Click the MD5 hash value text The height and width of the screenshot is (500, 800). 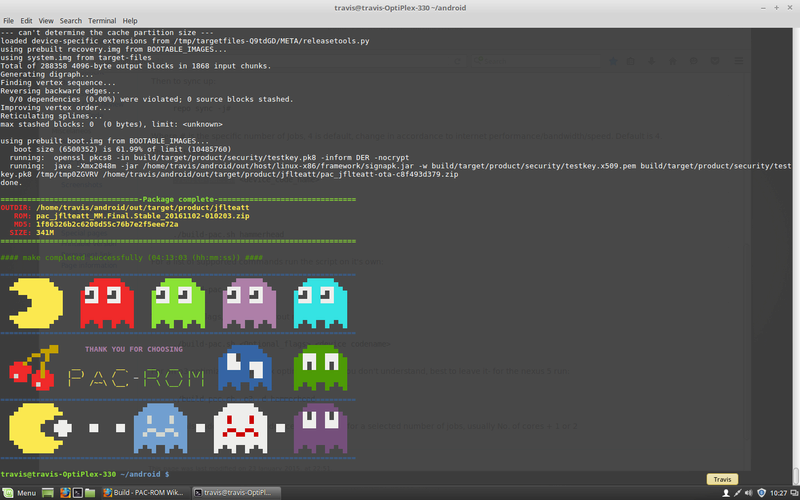tap(107, 224)
